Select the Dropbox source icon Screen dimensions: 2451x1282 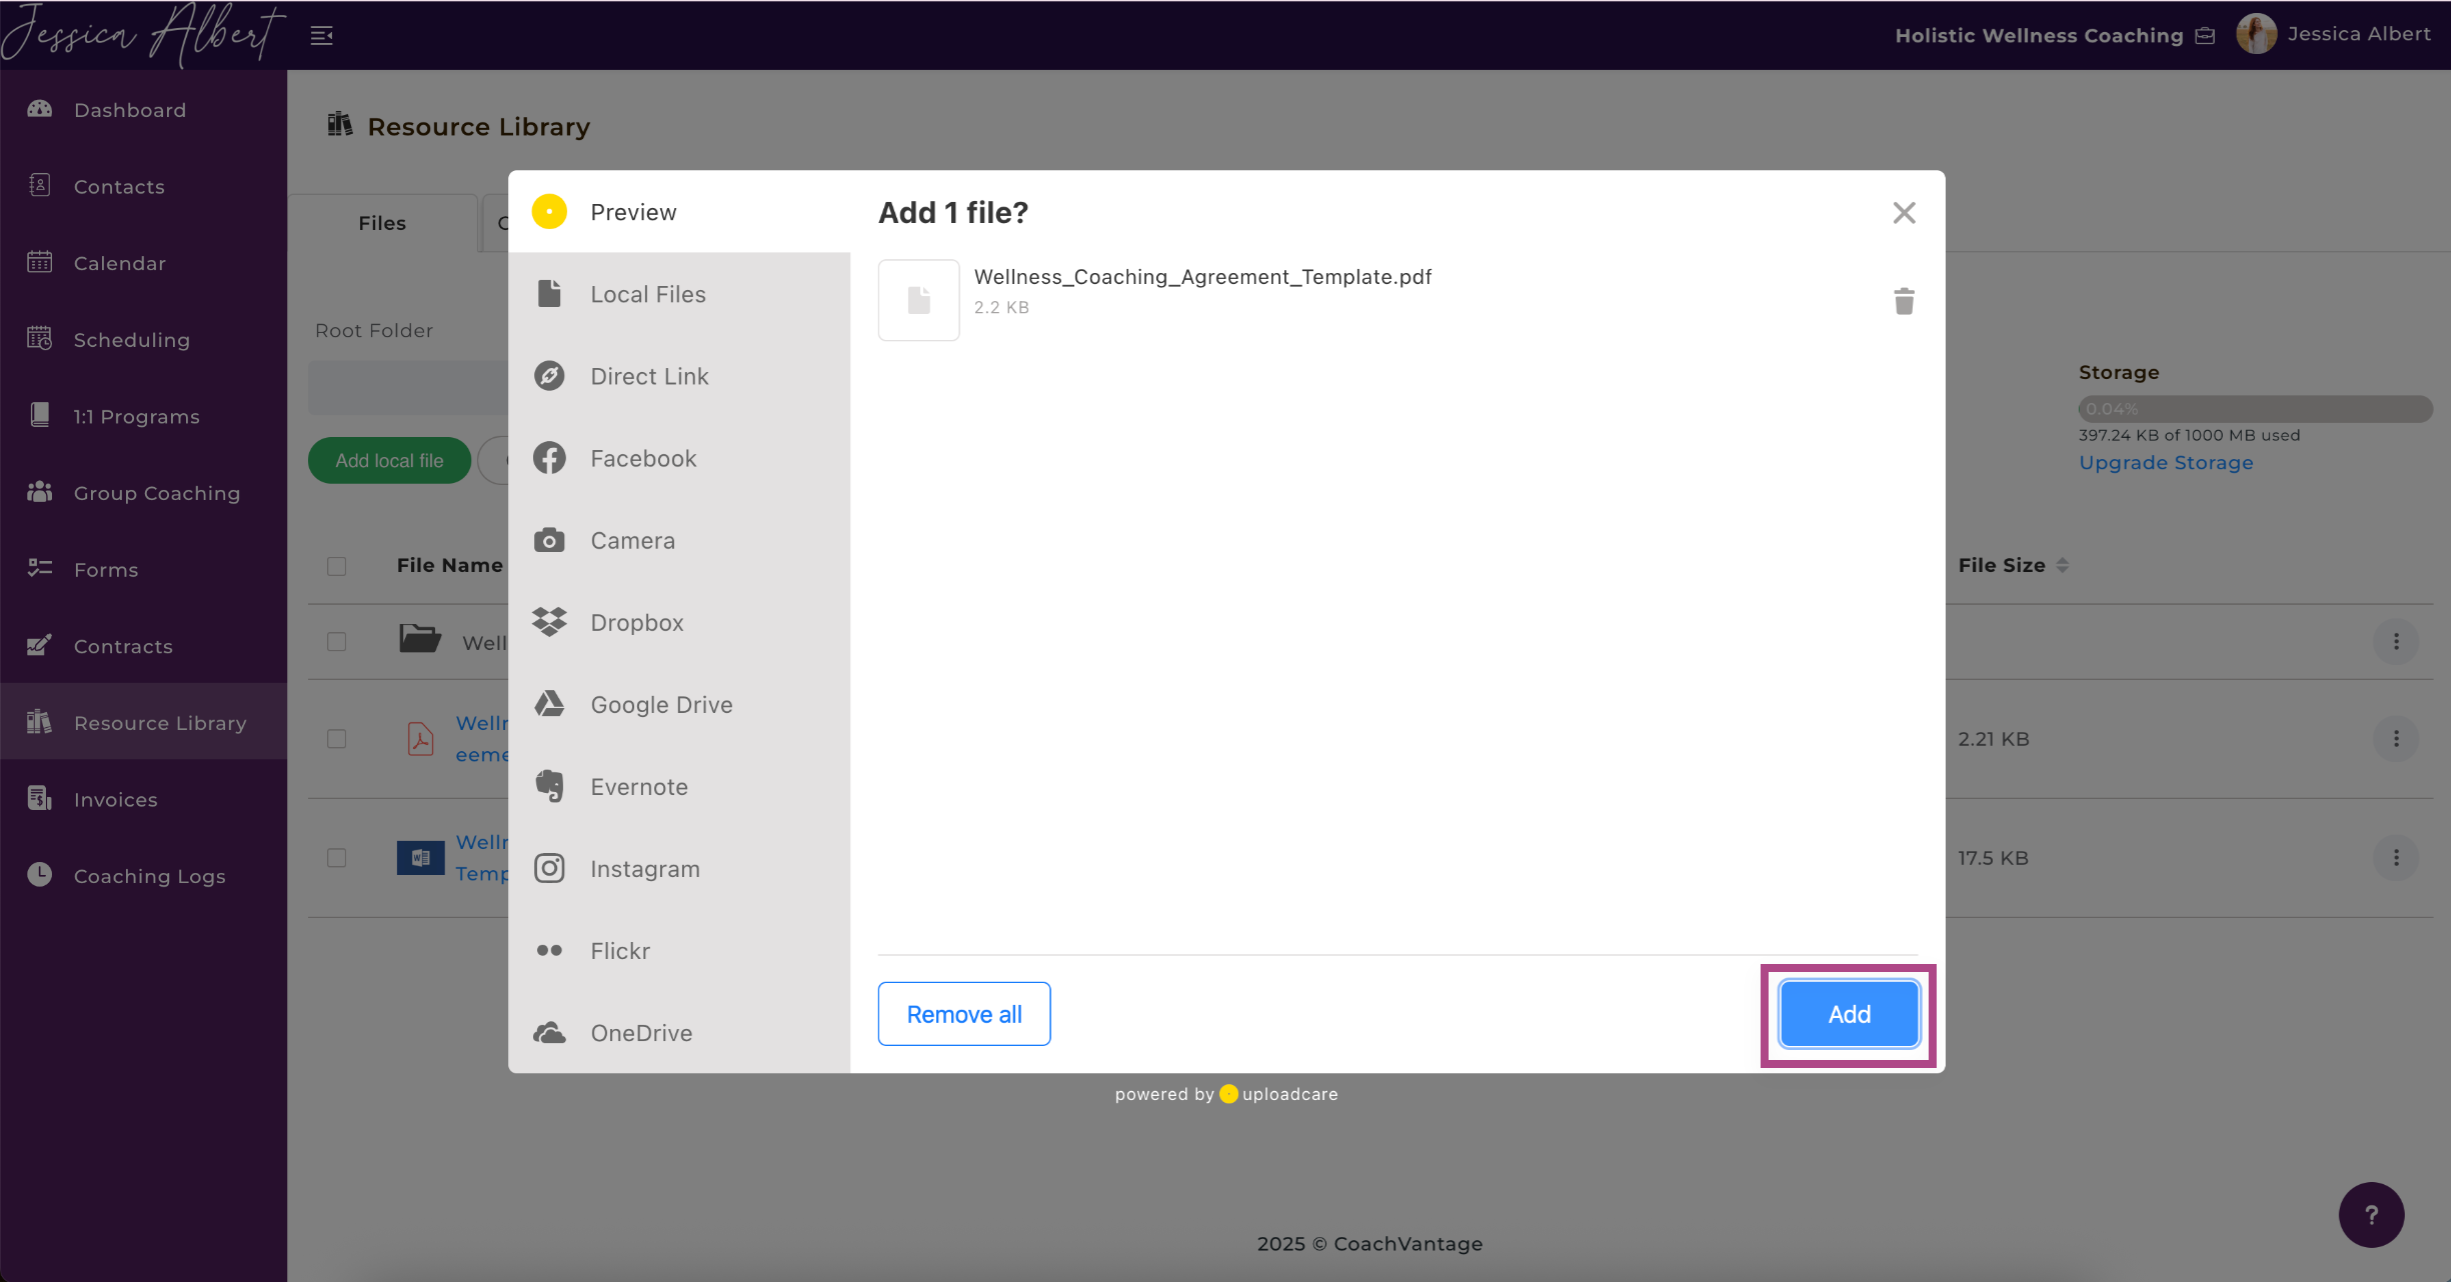[549, 622]
